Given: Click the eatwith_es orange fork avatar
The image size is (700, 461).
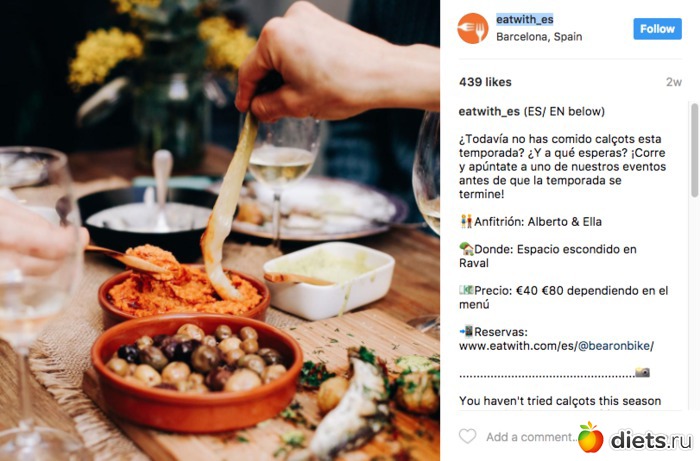Looking at the screenshot, I should point(473,28).
